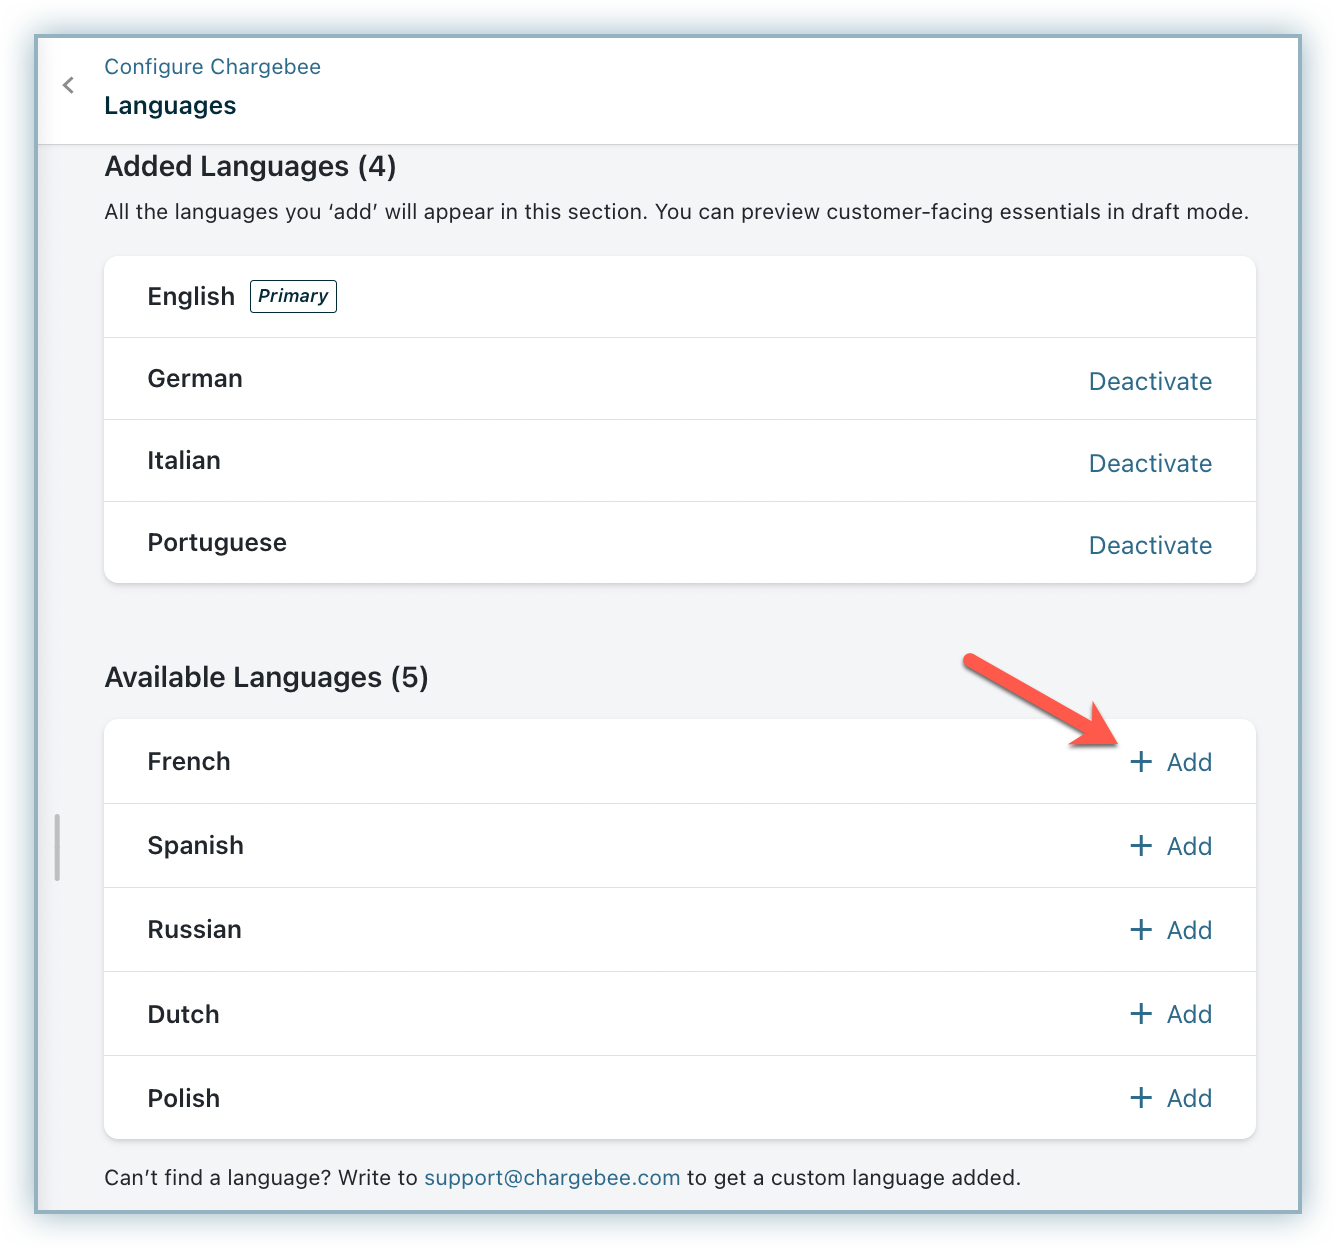Select the English language name
The image size is (1336, 1248).
[191, 297]
